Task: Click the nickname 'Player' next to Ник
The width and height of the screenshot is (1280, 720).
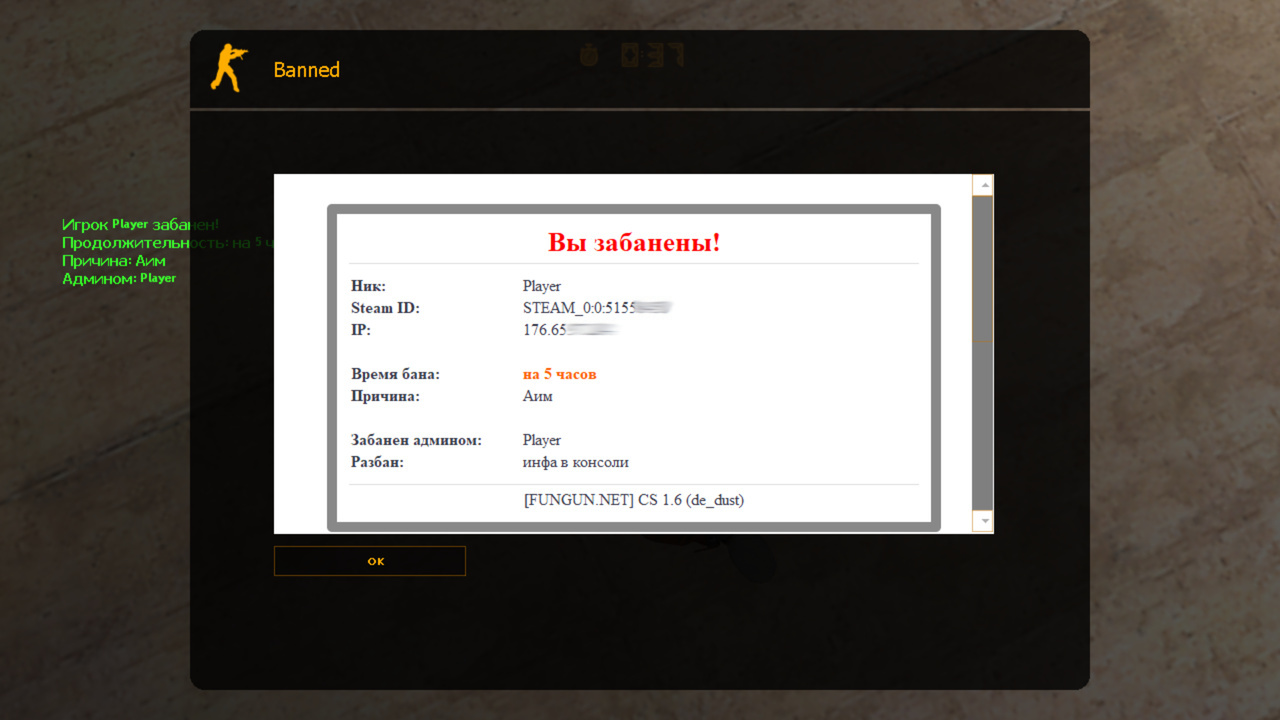Action: (541, 286)
